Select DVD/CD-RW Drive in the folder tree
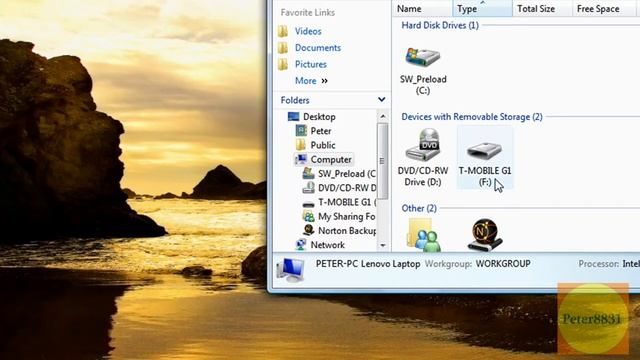This screenshot has height=360, width=640. point(347,188)
